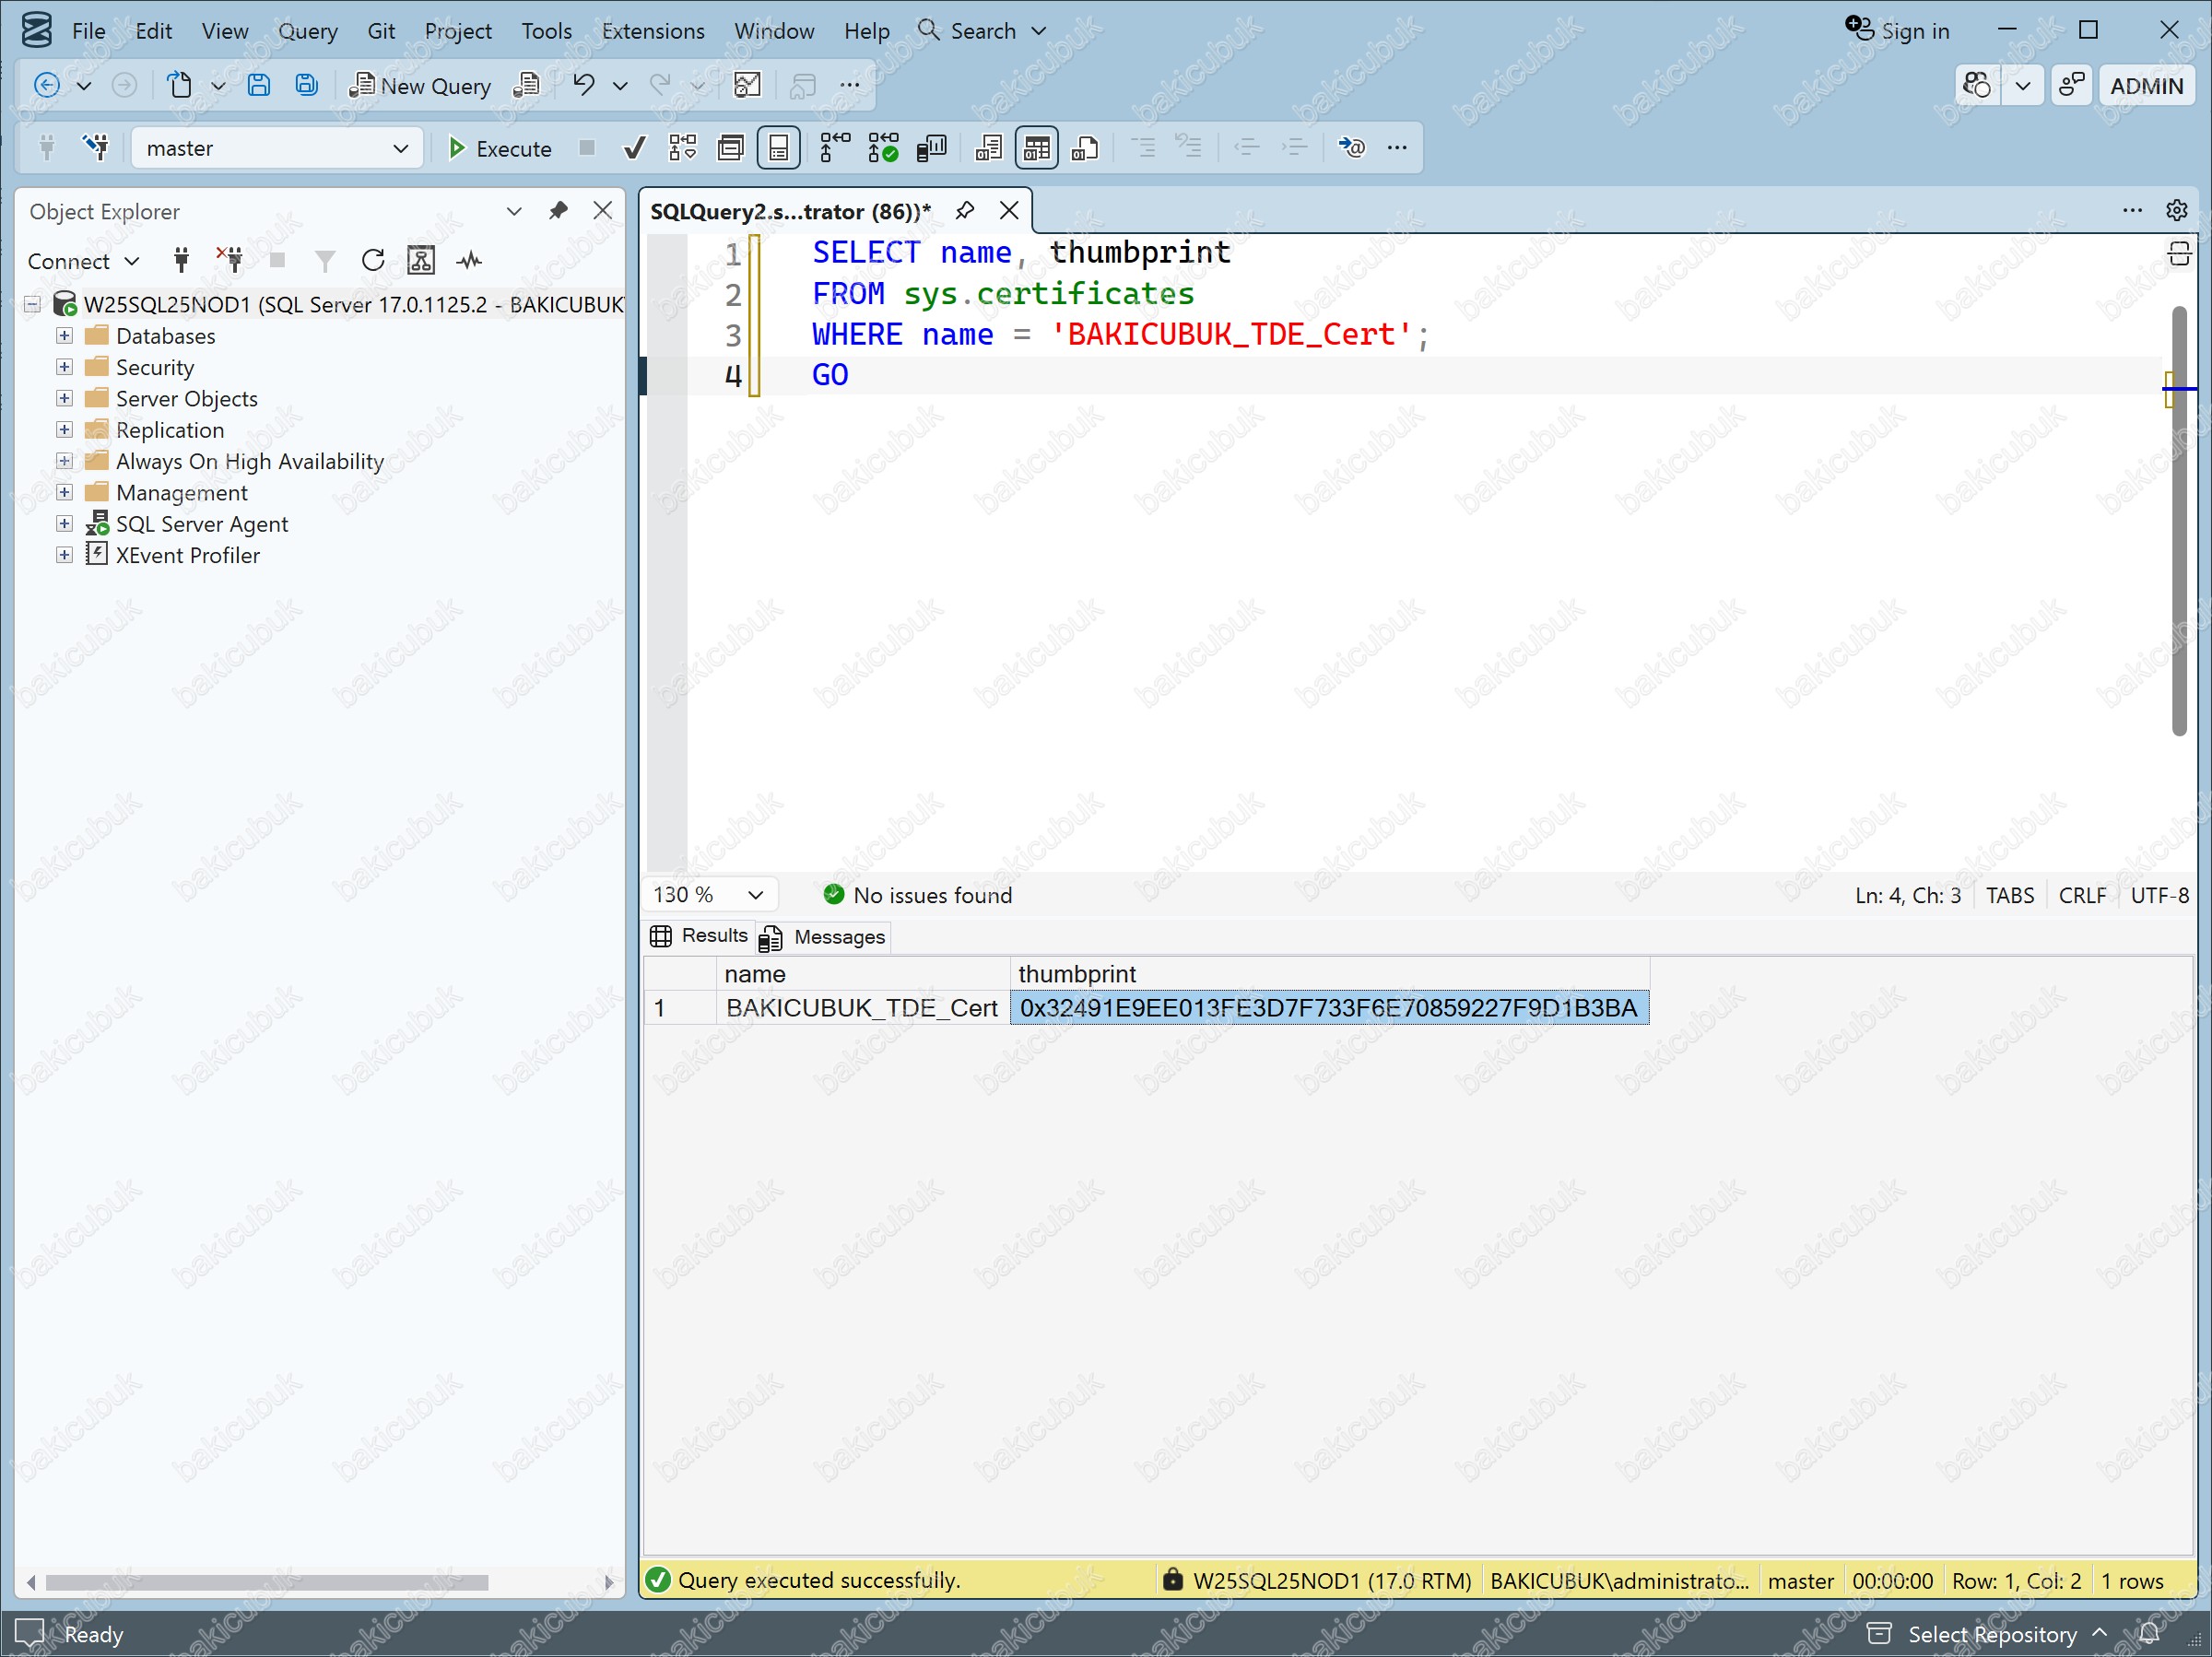Click Include Actual Execution Plan icon

(x=834, y=148)
